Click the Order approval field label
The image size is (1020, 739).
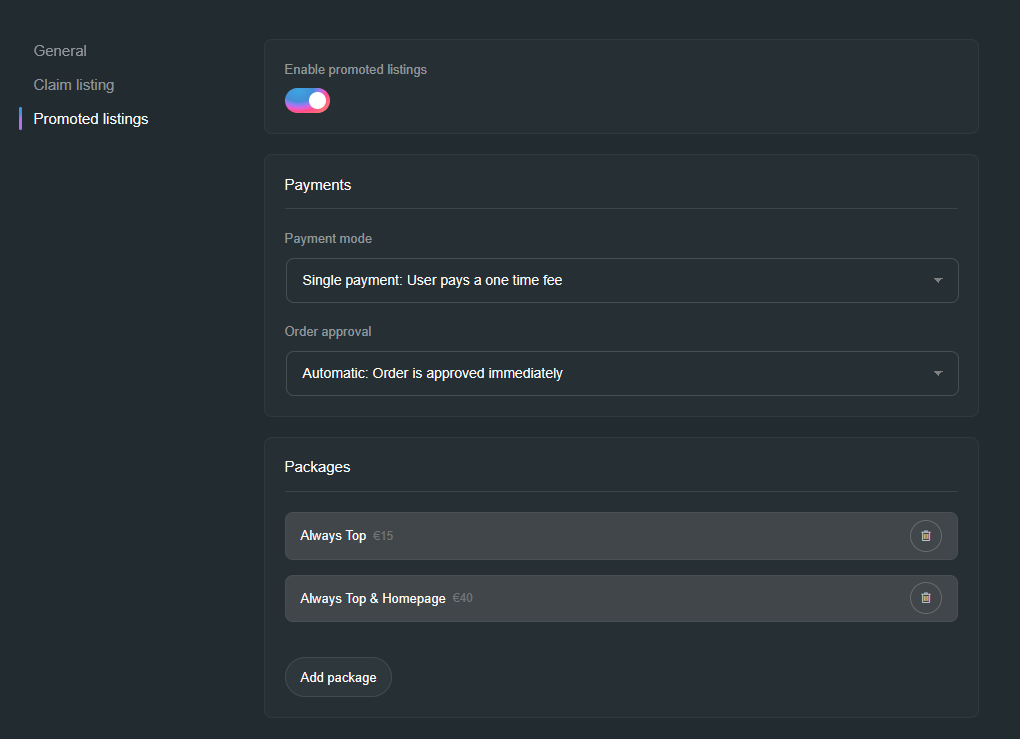pyautogui.click(x=328, y=331)
